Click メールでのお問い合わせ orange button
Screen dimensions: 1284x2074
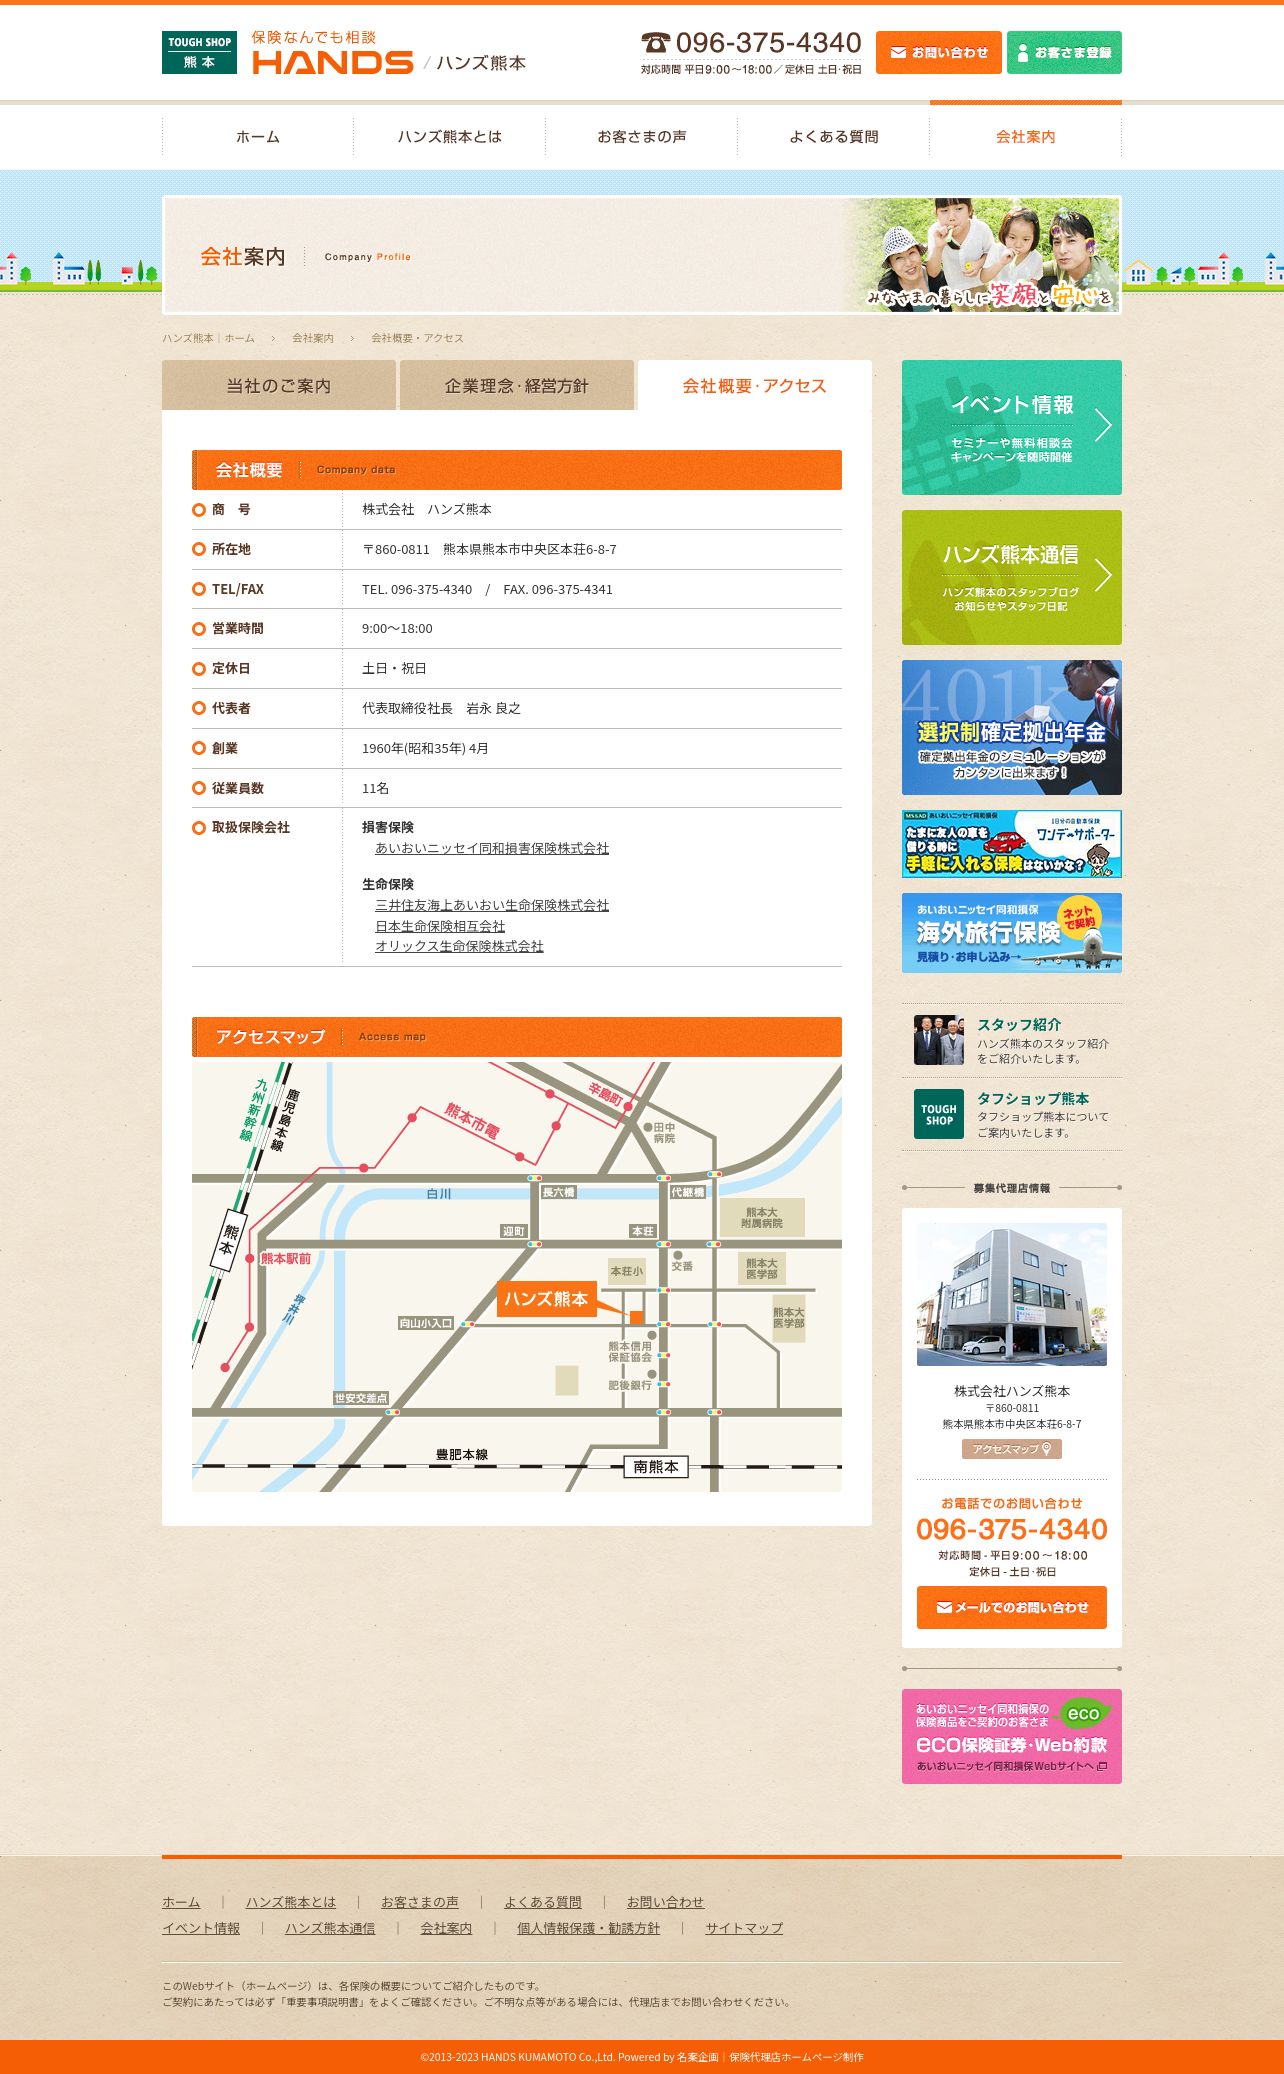pyautogui.click(x=1012, y=1607)
